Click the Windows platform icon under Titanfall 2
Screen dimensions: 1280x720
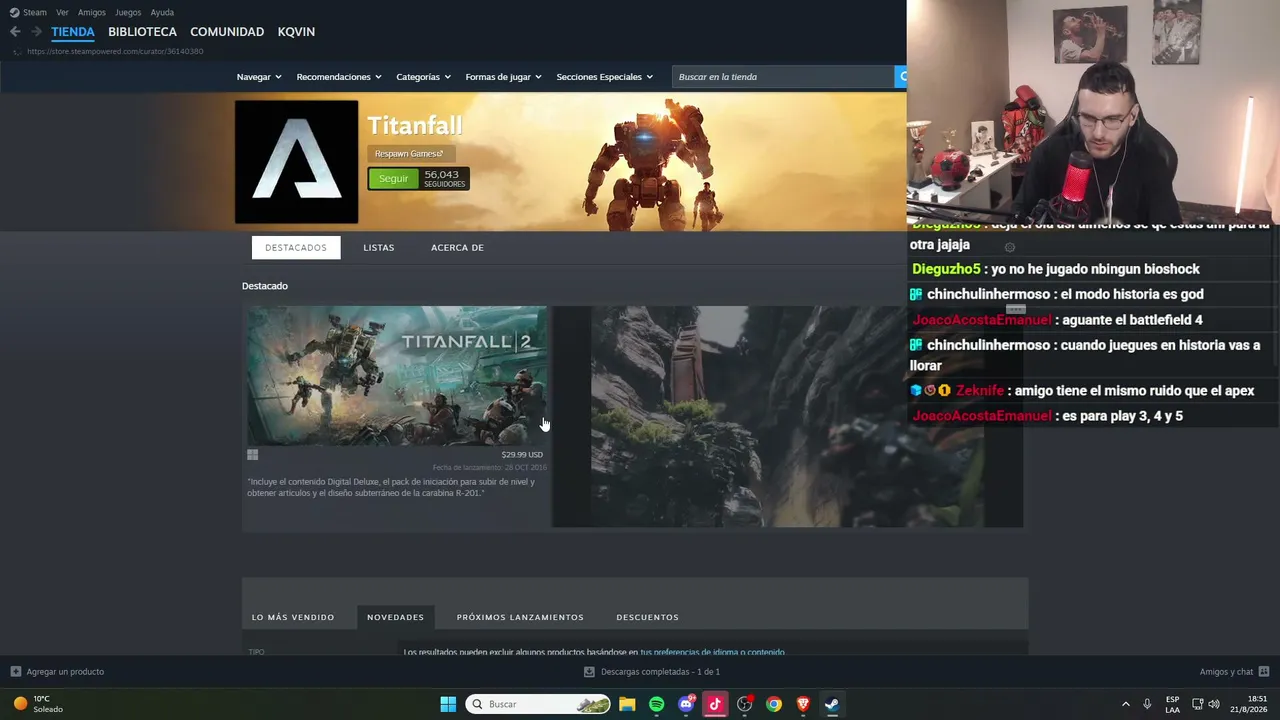pos(253,455)
